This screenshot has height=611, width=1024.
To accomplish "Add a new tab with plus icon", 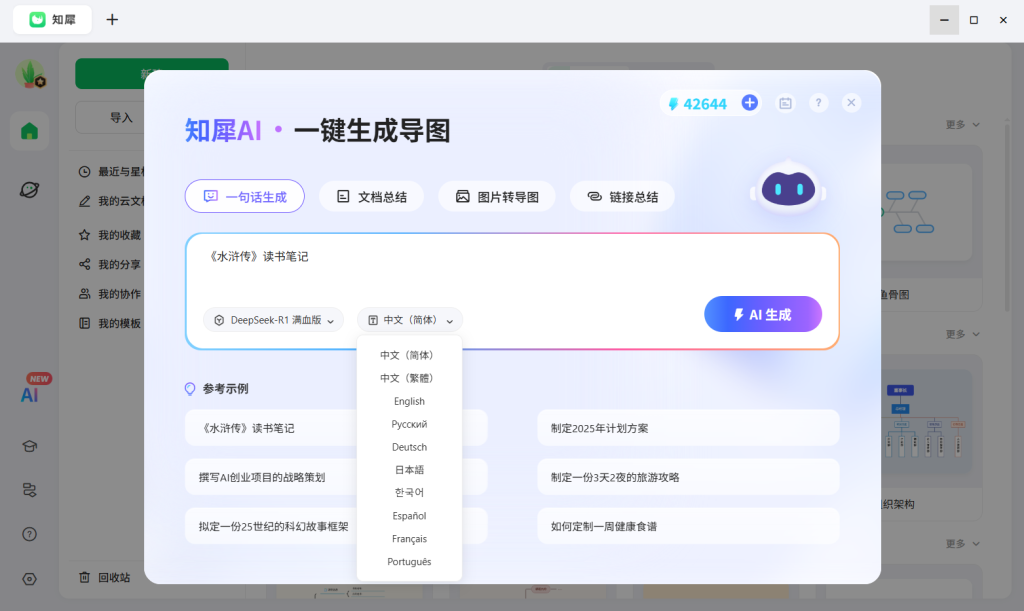I will pos(112,20).
